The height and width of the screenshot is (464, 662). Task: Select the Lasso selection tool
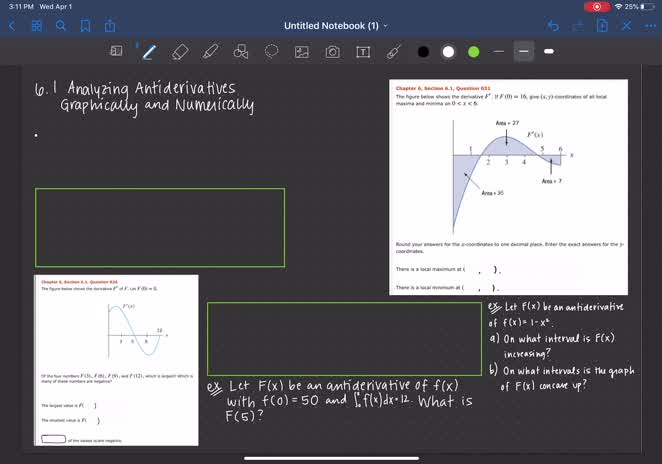(271, 51)
